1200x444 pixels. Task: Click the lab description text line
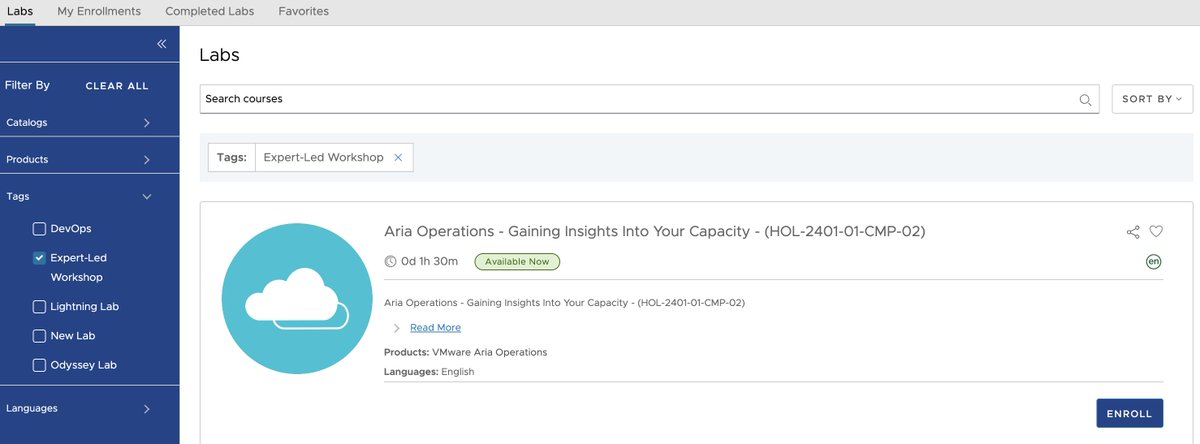coord(564,302)
